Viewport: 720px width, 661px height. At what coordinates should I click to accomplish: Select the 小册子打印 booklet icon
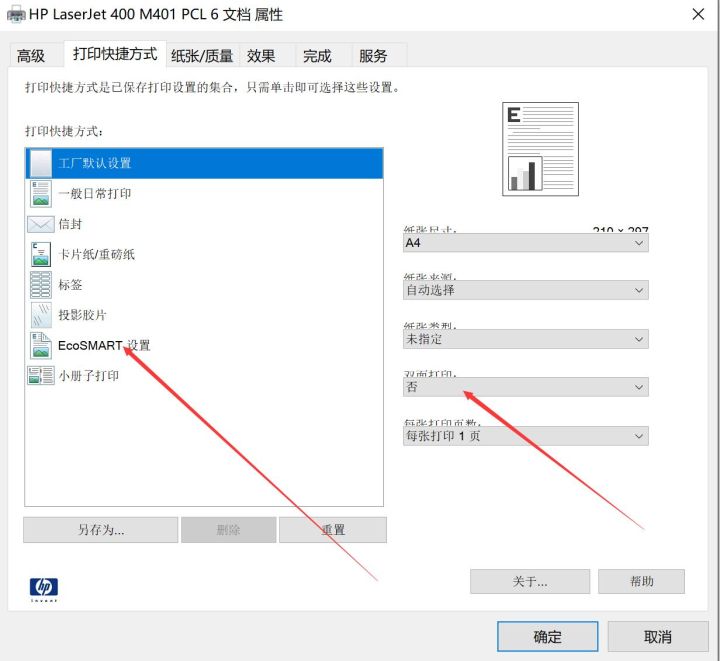pos(41,376)
